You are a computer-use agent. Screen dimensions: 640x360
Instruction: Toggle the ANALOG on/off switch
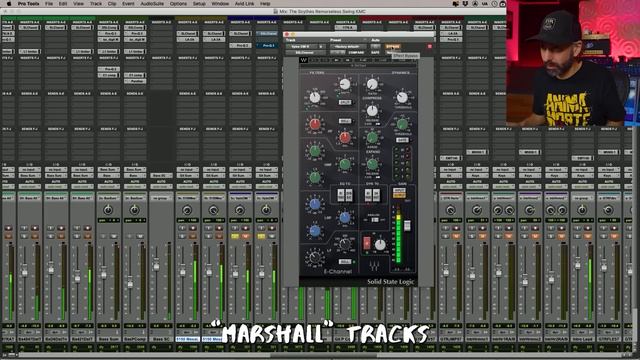pyautogui.click(x=375, y=220)
